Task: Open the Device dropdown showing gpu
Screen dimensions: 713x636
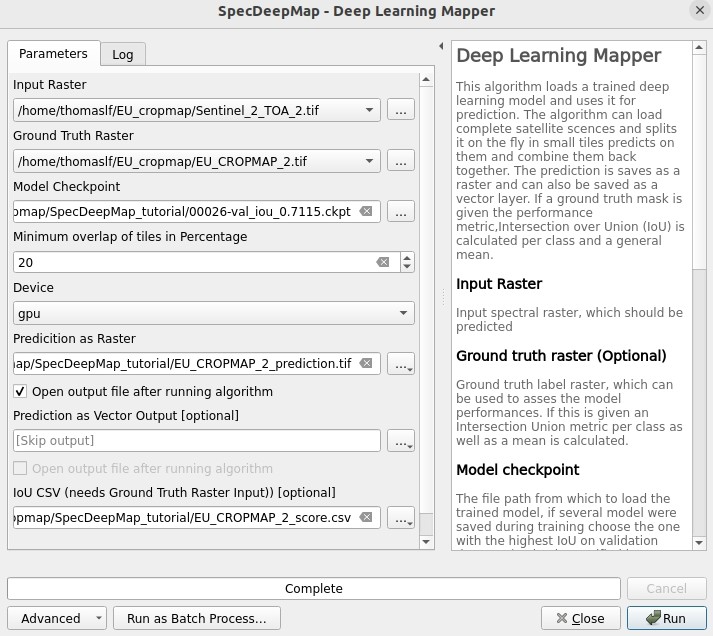Action: pyautogui.click(x=214, y=313)
